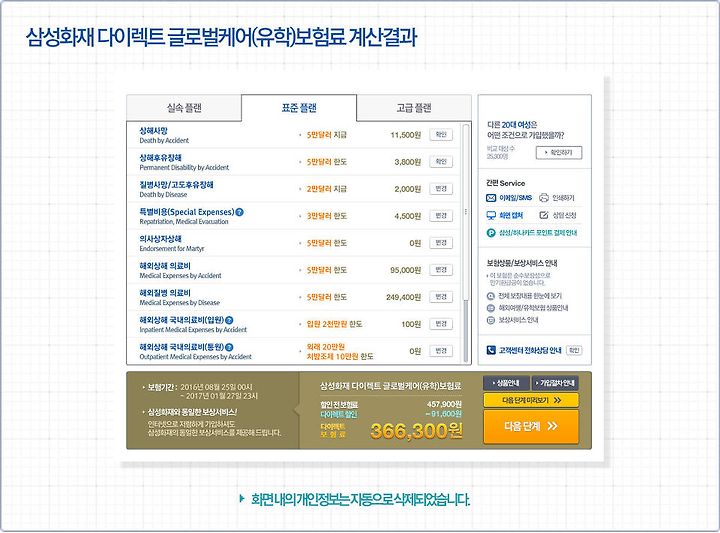Click 변경 for 질병사망/고도후유장해
This screenshot has width=720, height=533.
441,189
